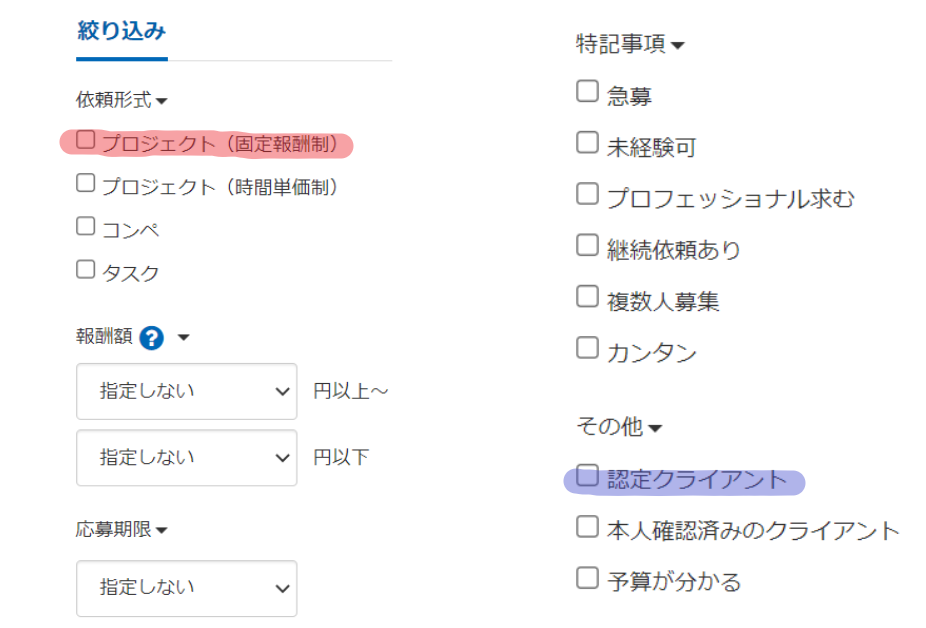Screen dimensions: 926x628
Task: Collapse the その他 section header
Action: [619, 427]
